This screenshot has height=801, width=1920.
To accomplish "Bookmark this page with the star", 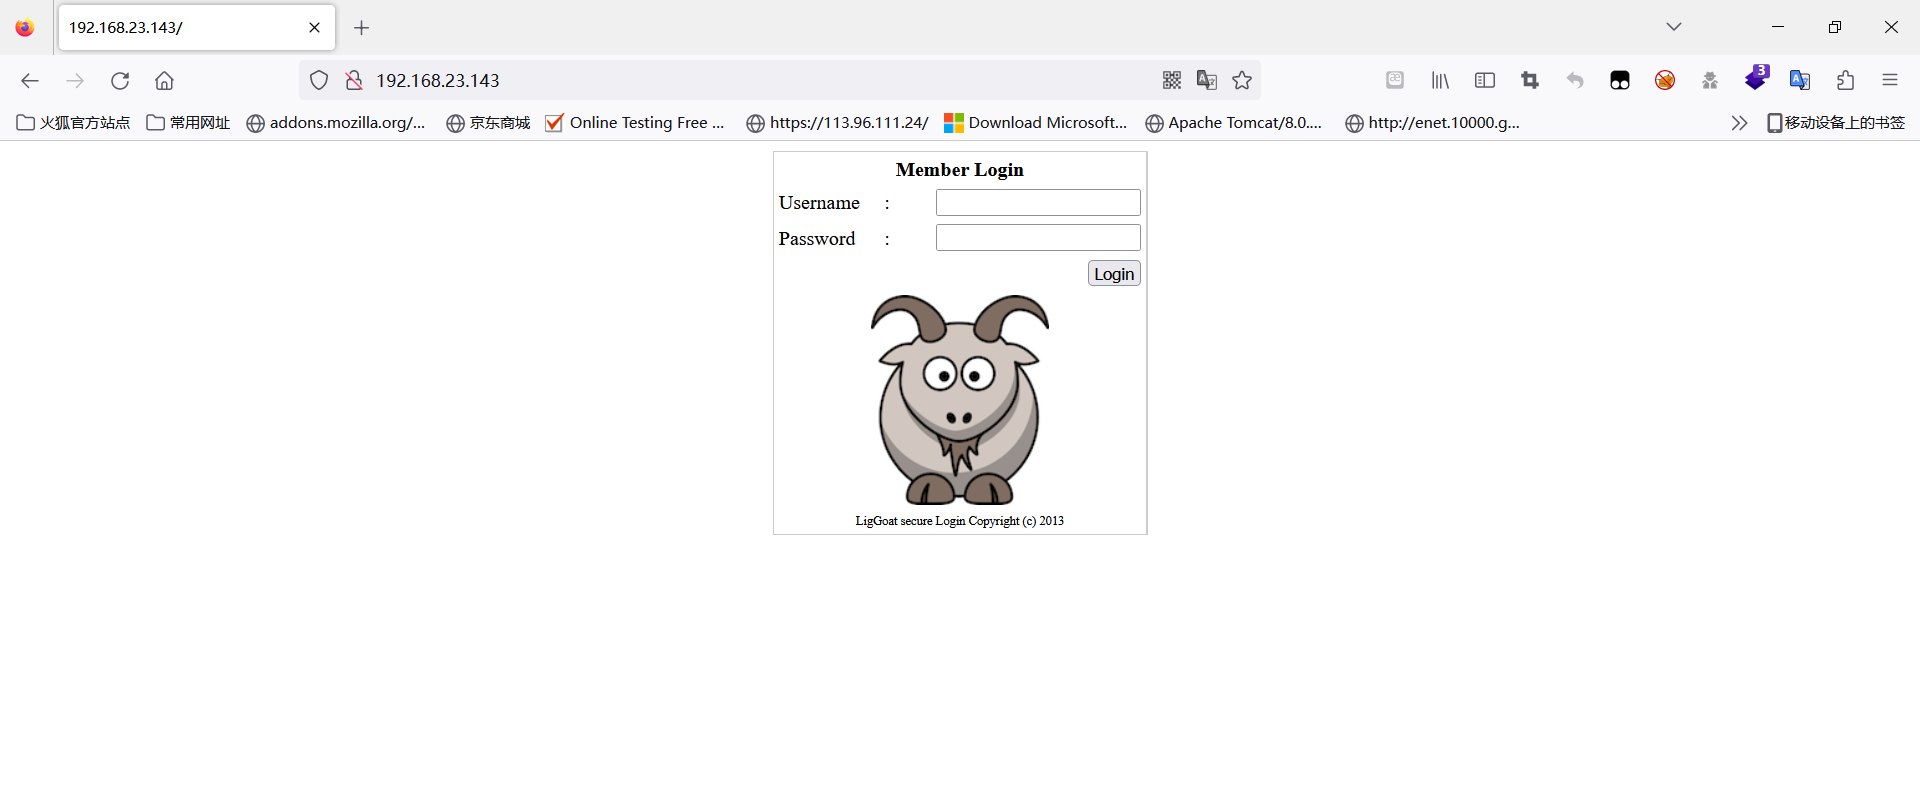I will (1242, 81).
